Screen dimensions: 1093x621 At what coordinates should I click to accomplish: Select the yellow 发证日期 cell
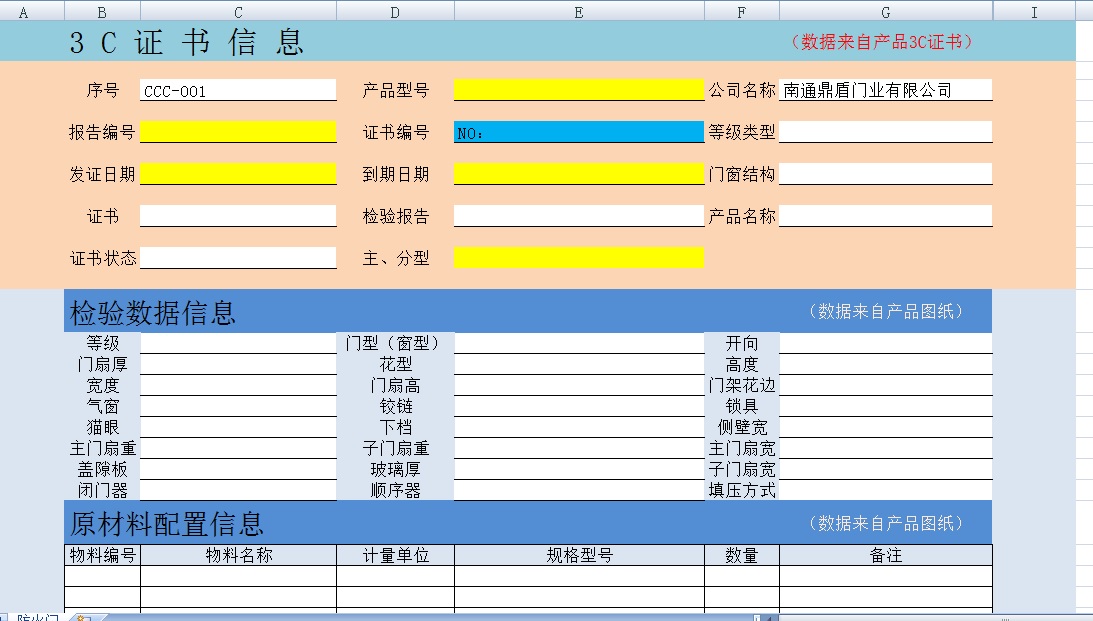tap(238, 174)
